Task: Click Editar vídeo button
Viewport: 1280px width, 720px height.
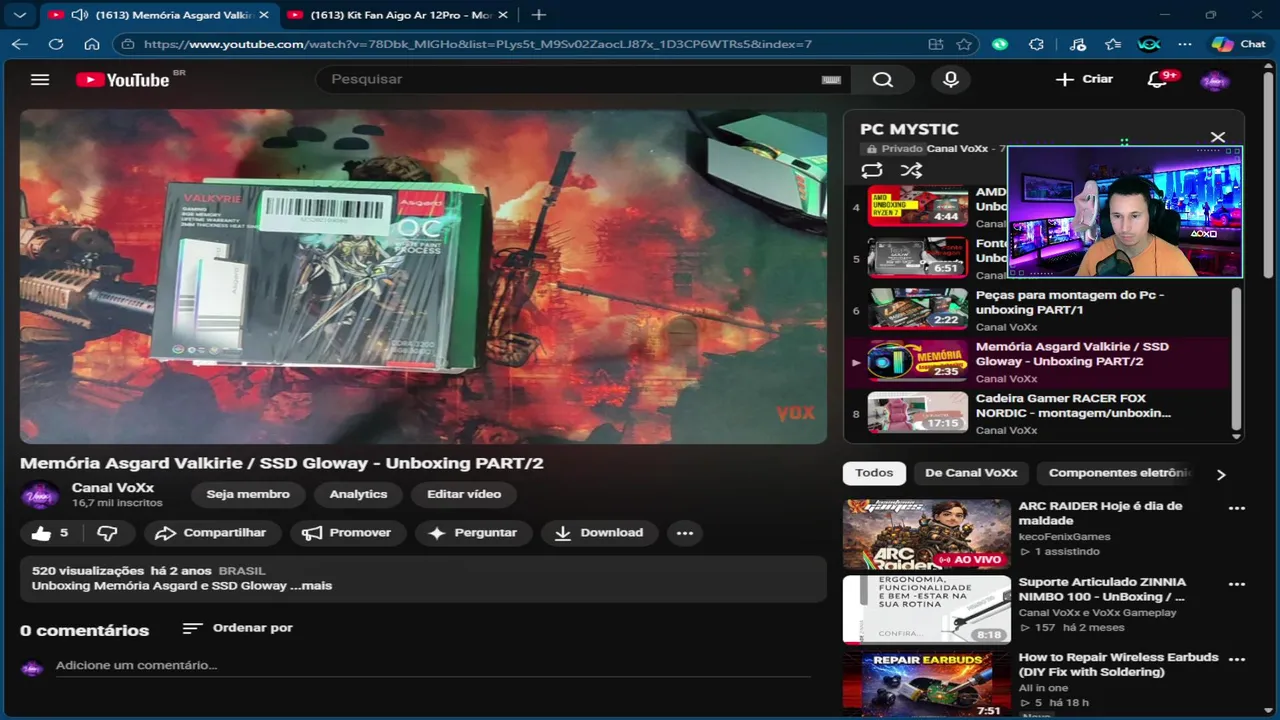Action: click(x=464, y=494)
